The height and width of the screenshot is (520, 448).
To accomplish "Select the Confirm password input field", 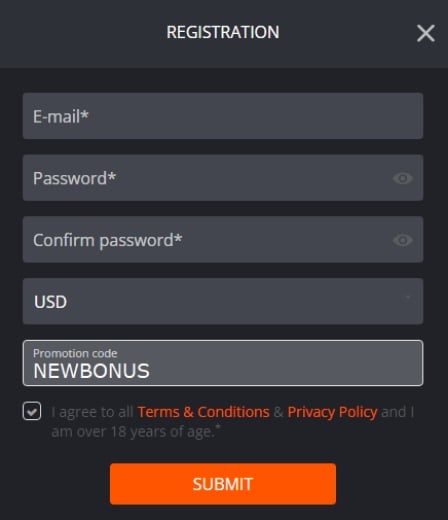I will (223, 239).
